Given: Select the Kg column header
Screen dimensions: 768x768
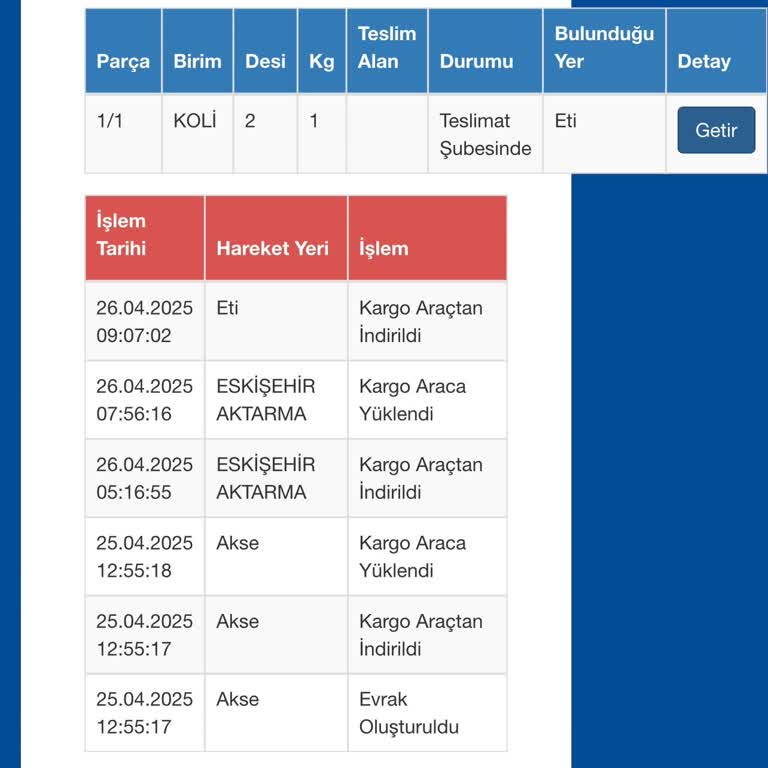Looking at the screenshot, I should 322,51.
